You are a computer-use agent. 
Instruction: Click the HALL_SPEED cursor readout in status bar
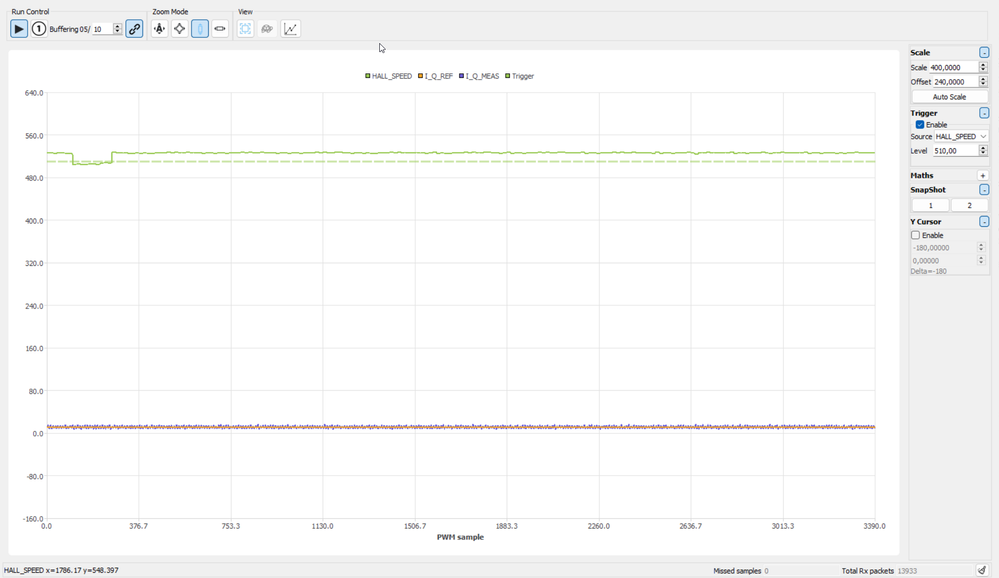coord(61,570)
